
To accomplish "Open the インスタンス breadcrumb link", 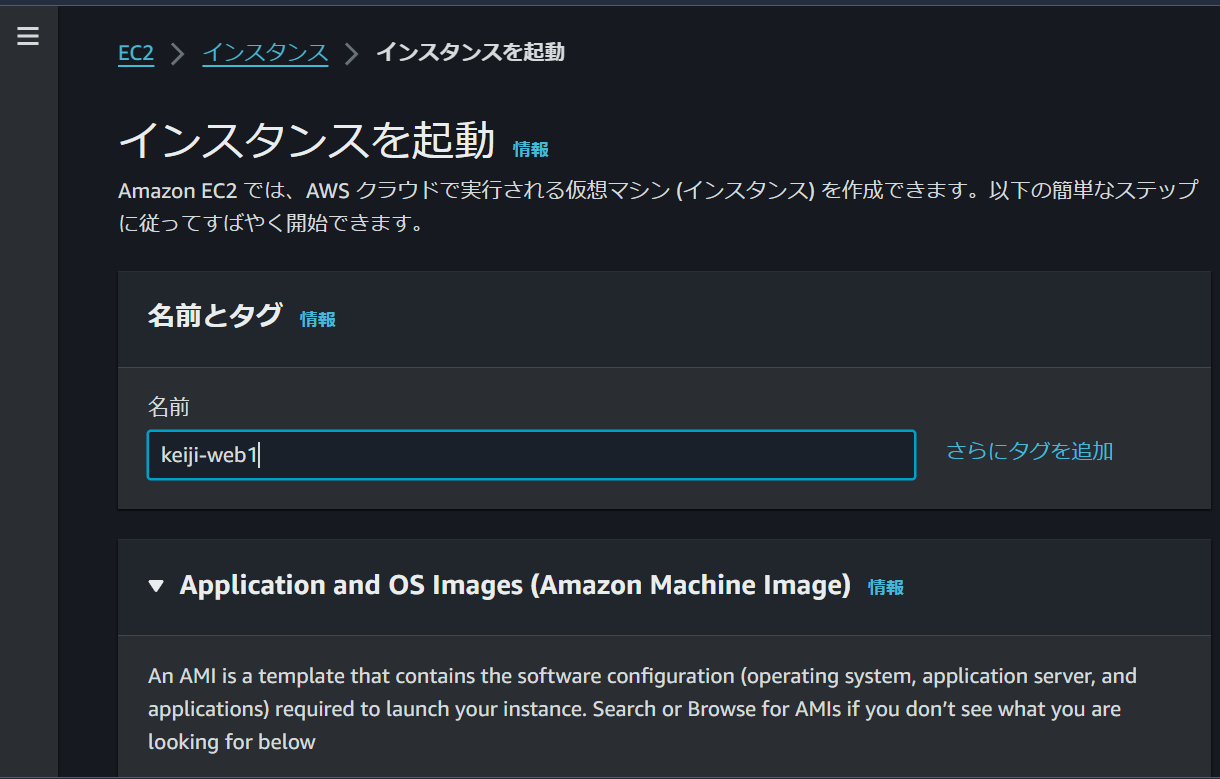I will tap(265, 53).
